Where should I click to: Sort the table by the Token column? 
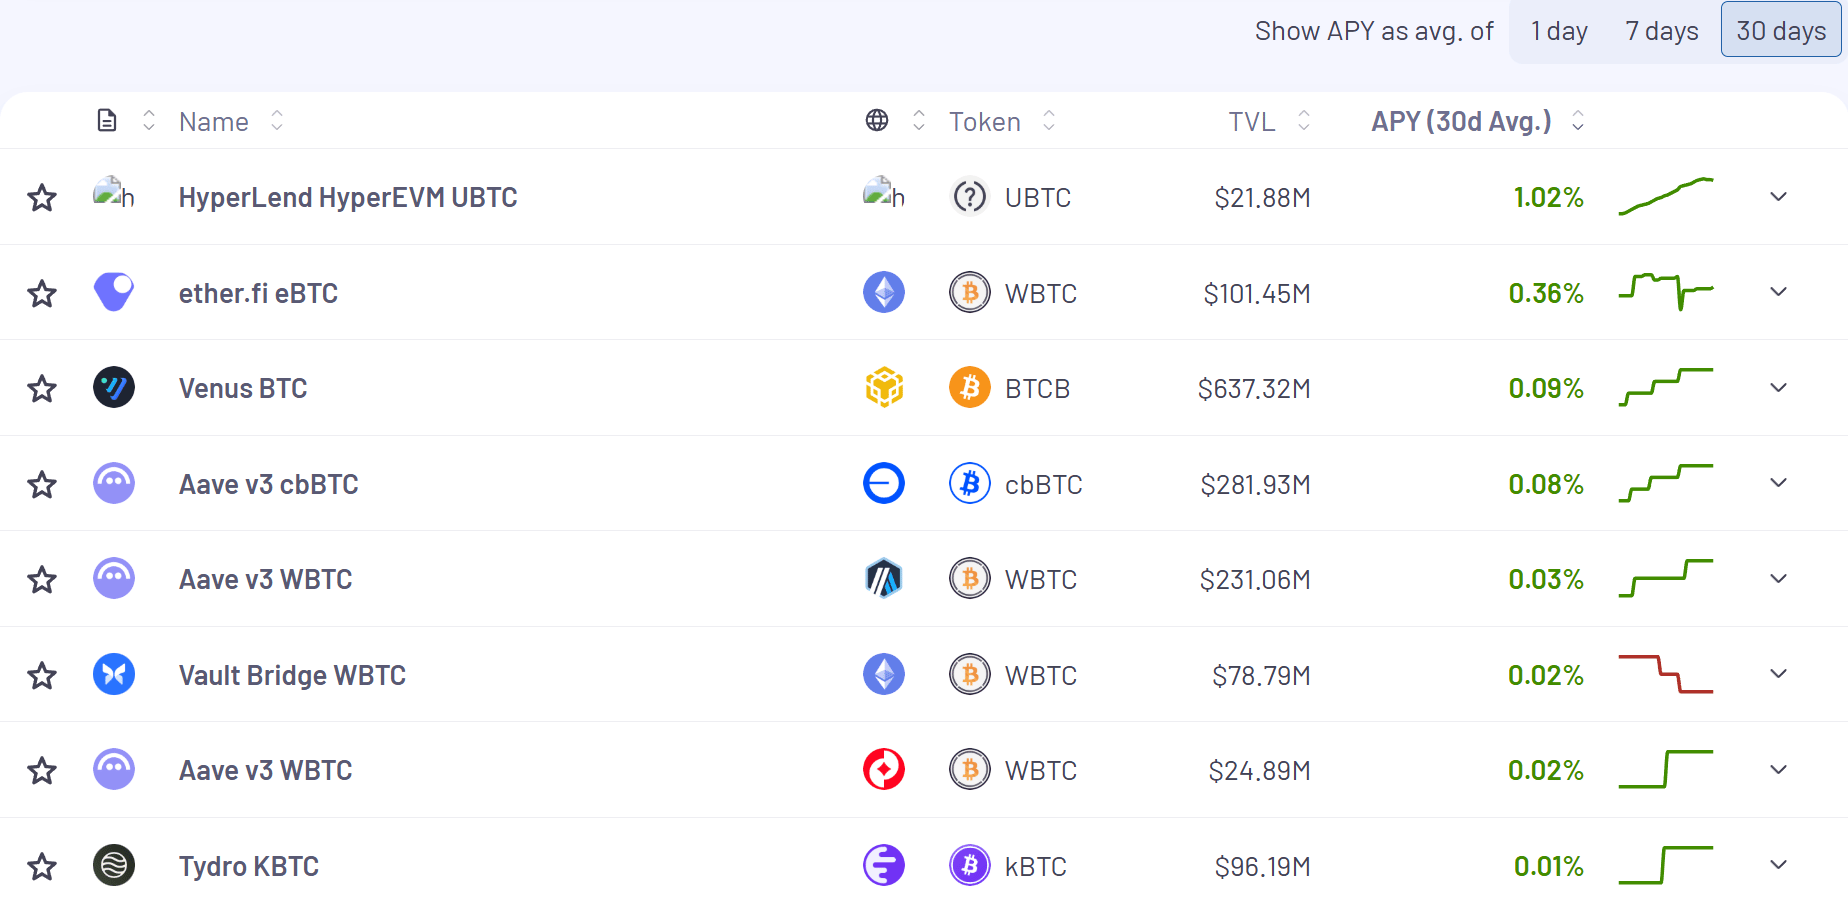coord(1002,121)
